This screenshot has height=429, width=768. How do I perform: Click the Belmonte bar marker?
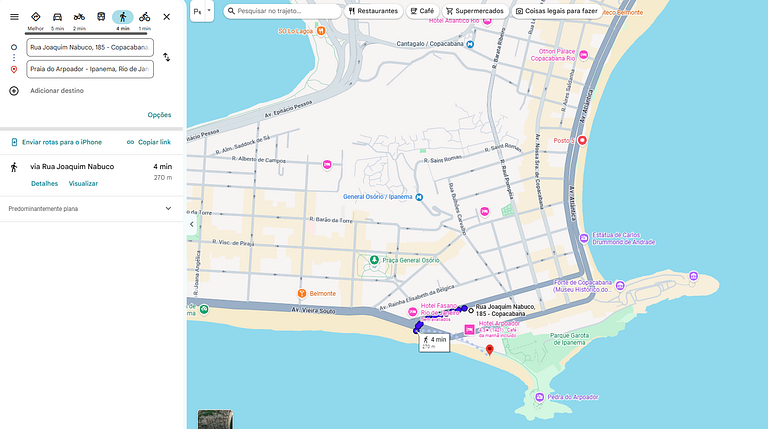(302, 293)
